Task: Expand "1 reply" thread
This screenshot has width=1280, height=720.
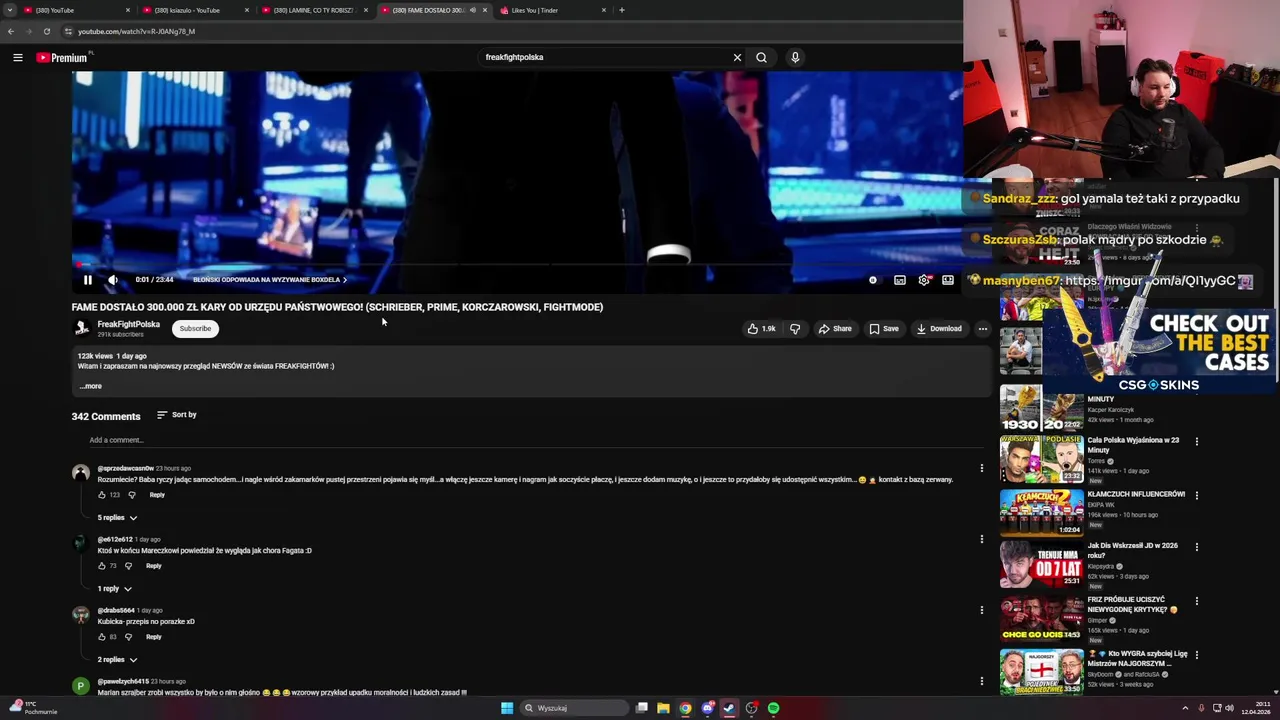Action: 114,588
